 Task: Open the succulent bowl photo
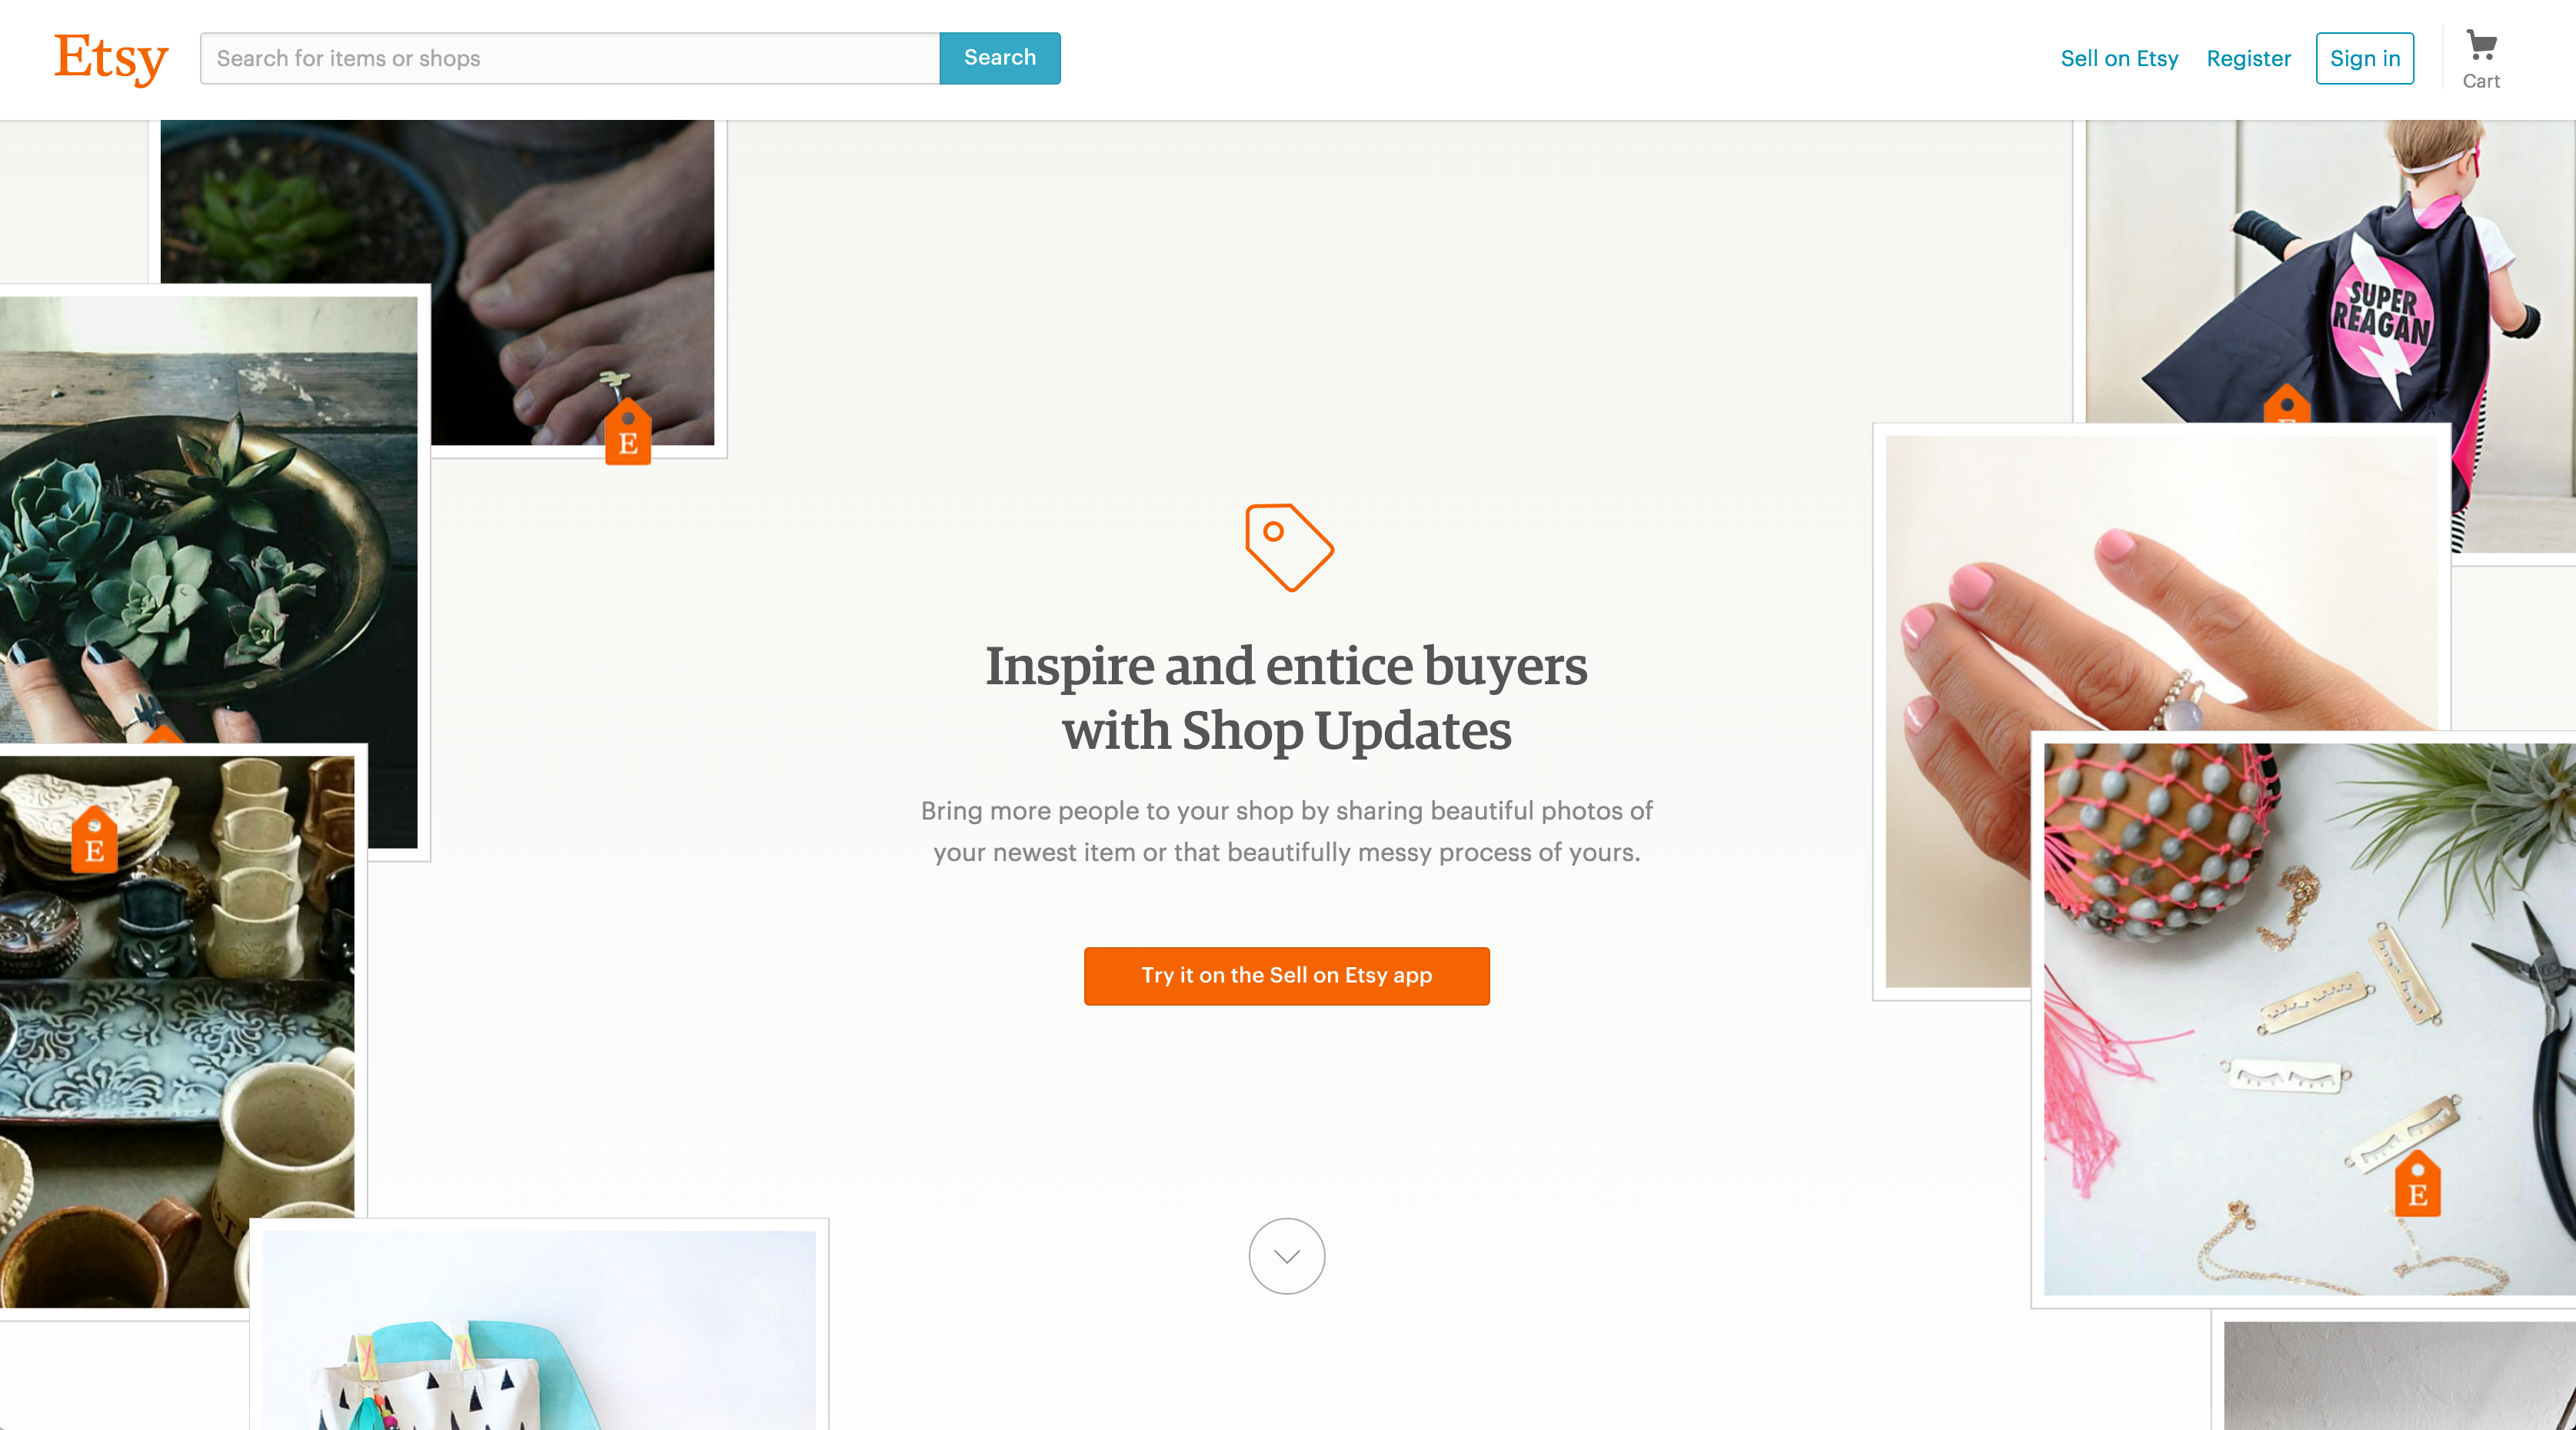[208, 520]
